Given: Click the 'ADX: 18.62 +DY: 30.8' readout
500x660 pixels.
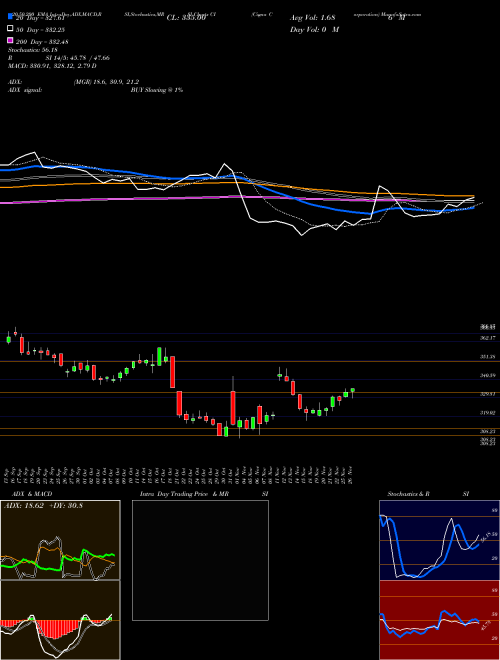Looking at the screenshot, I should coord(43,505).
